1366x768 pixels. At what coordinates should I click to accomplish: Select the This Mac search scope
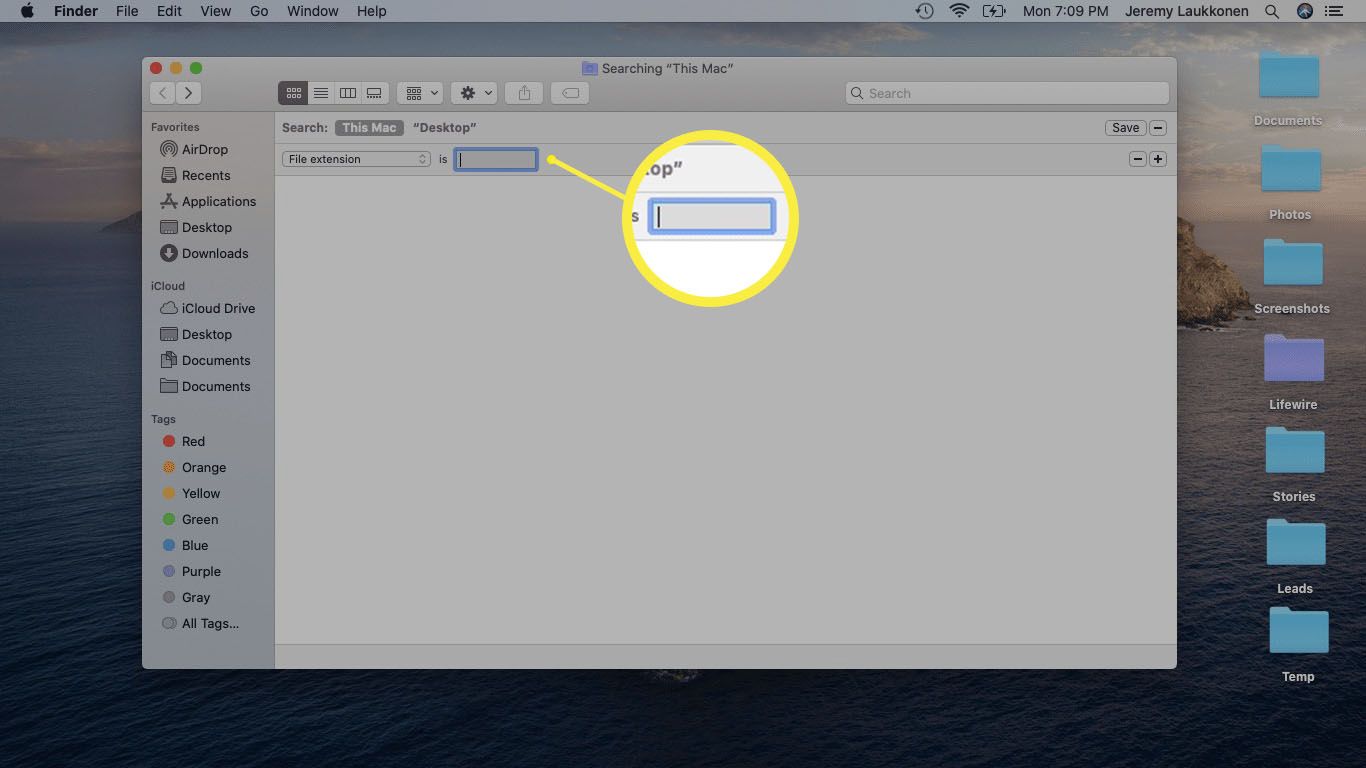(369, 128)
